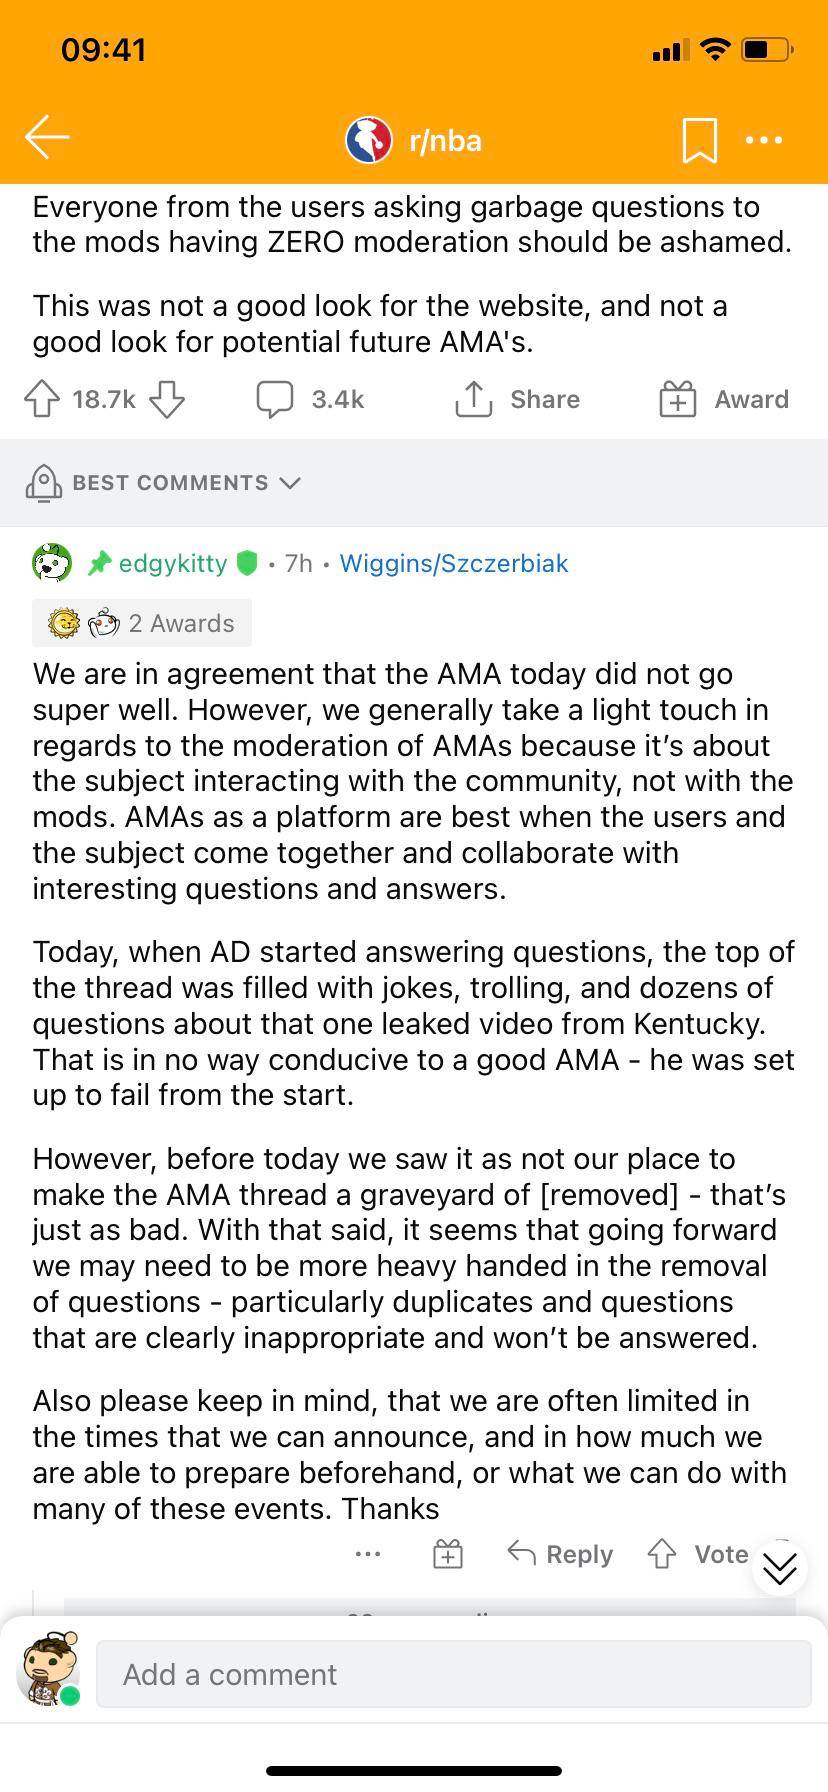Open the Wiggins/Szczerbiak flair link
The height and width of the screenshot is (1792, 828).
pyautogui.click(x=454, y=563)
